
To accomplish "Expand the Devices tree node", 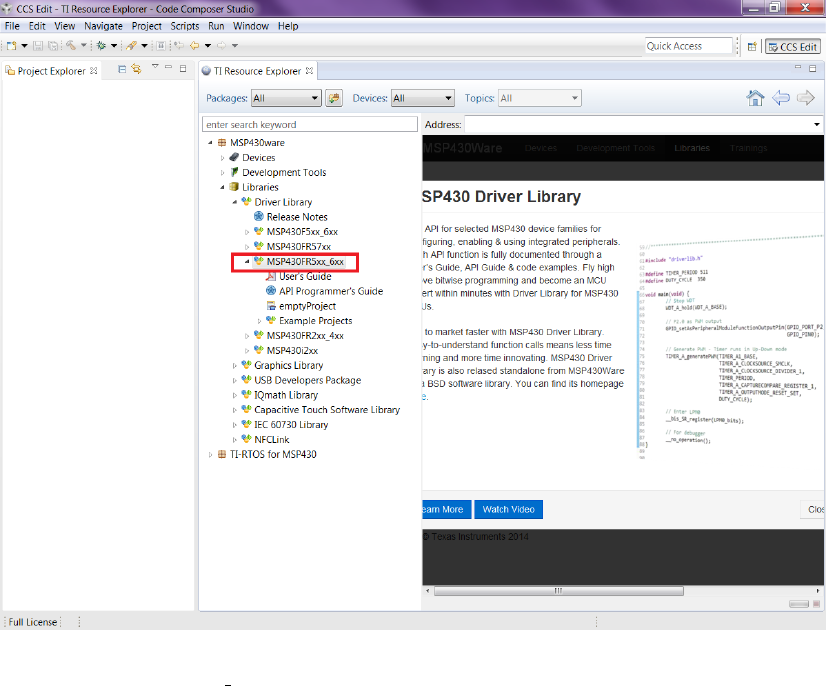I will 222,158.
